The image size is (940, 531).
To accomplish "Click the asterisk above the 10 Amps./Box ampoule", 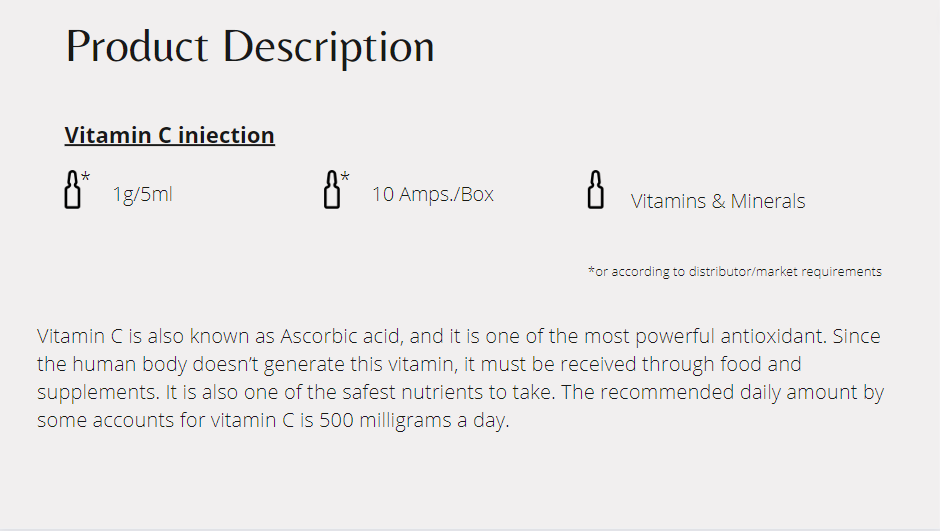I will [345, 177].
